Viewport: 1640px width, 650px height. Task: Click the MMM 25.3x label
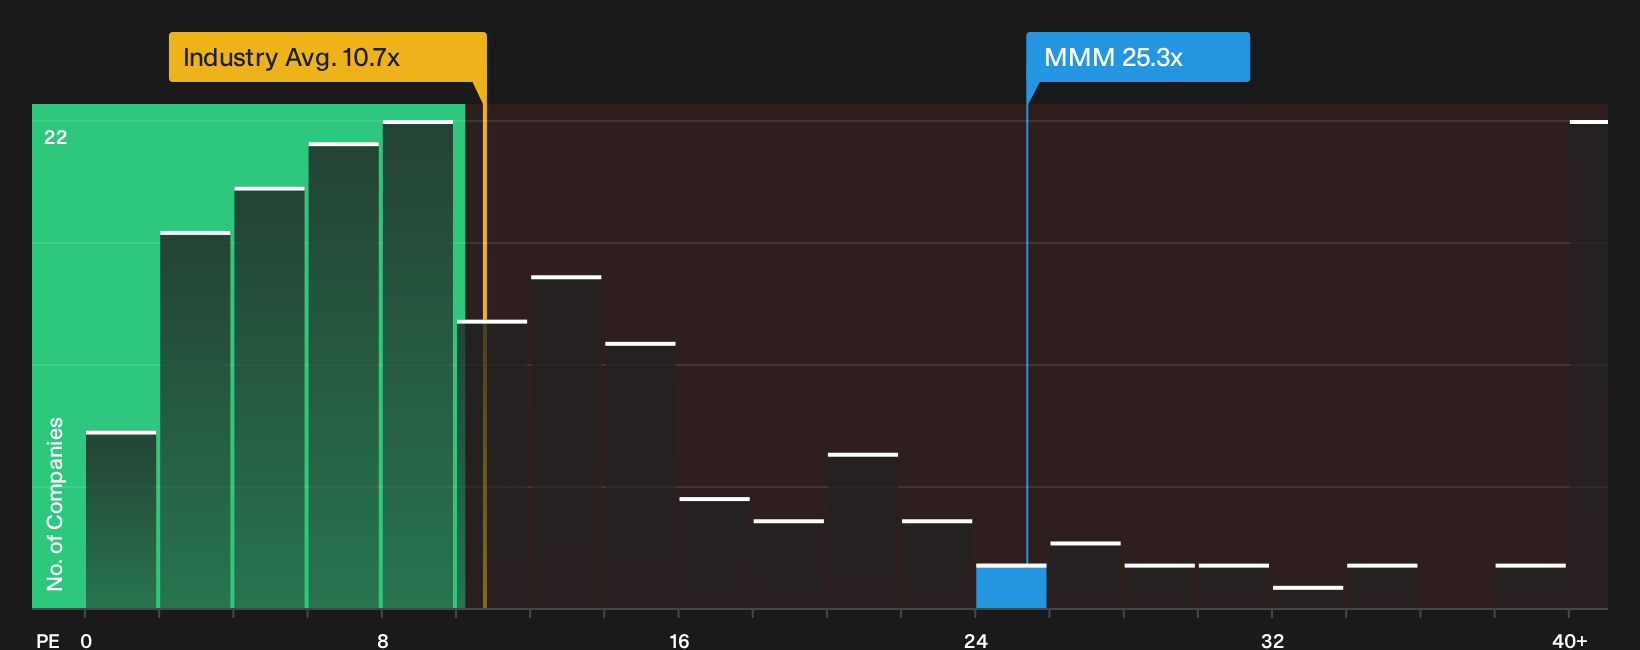1138,57
